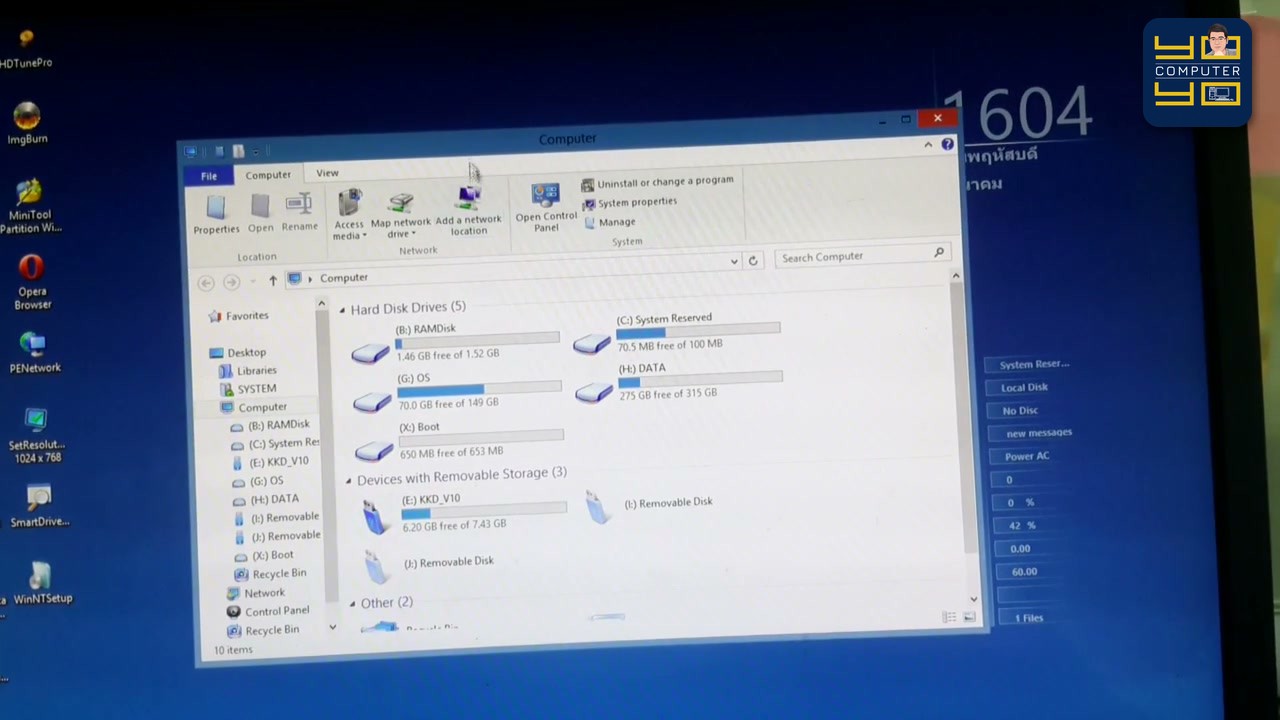Open MiniTool Partition Wizard desktop icon

tap(30, 205)
